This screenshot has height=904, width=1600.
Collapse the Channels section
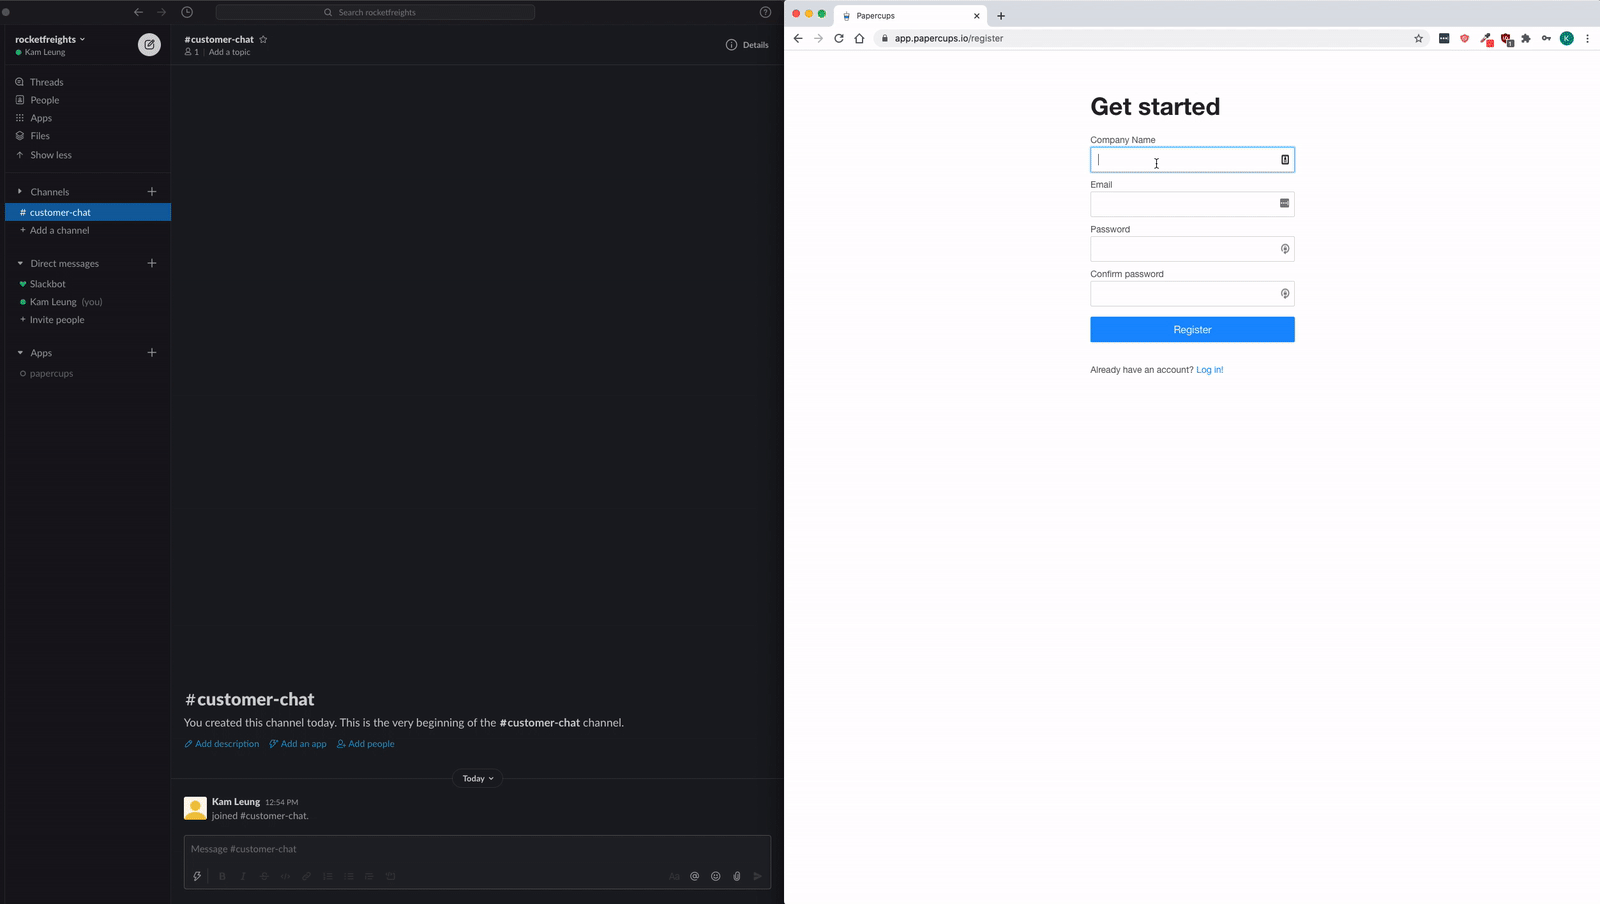point(19,191)
